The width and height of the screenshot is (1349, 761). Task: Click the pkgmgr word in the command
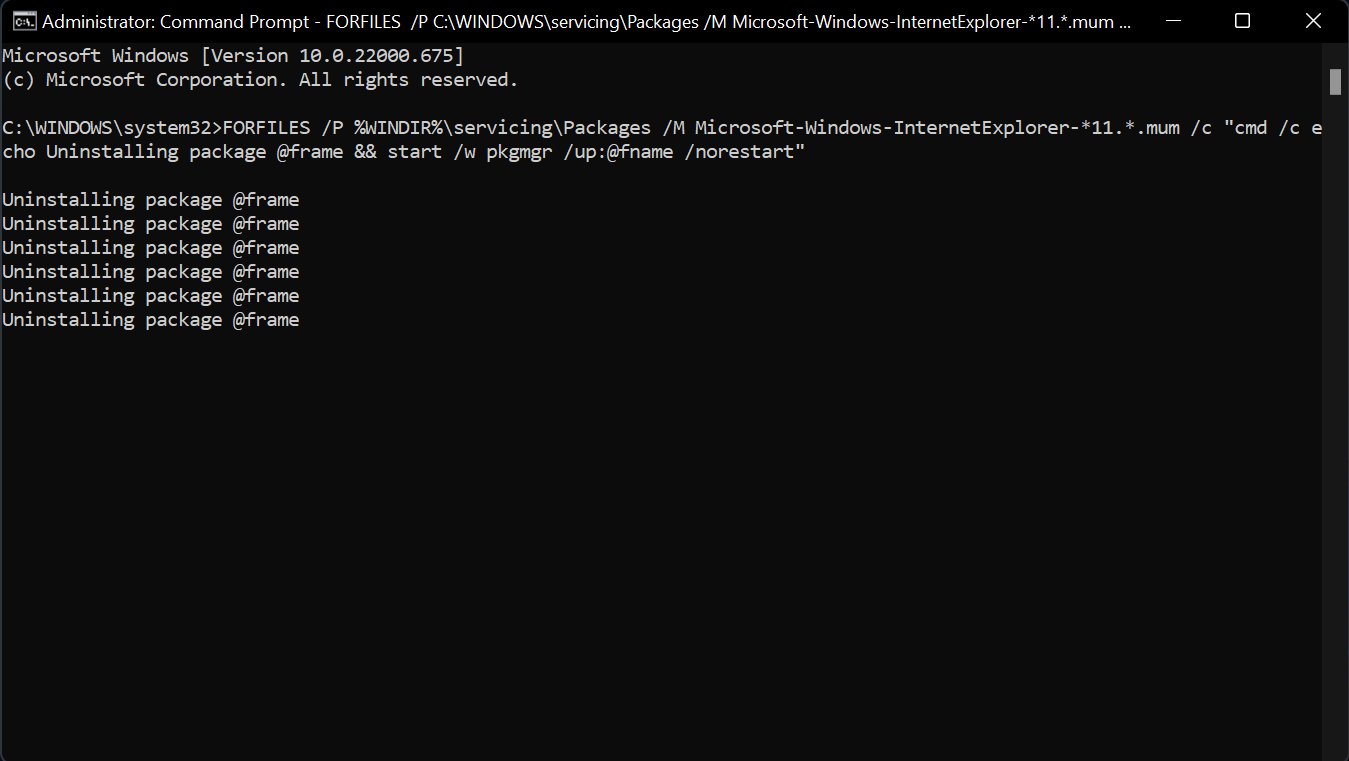coord(519,152)
